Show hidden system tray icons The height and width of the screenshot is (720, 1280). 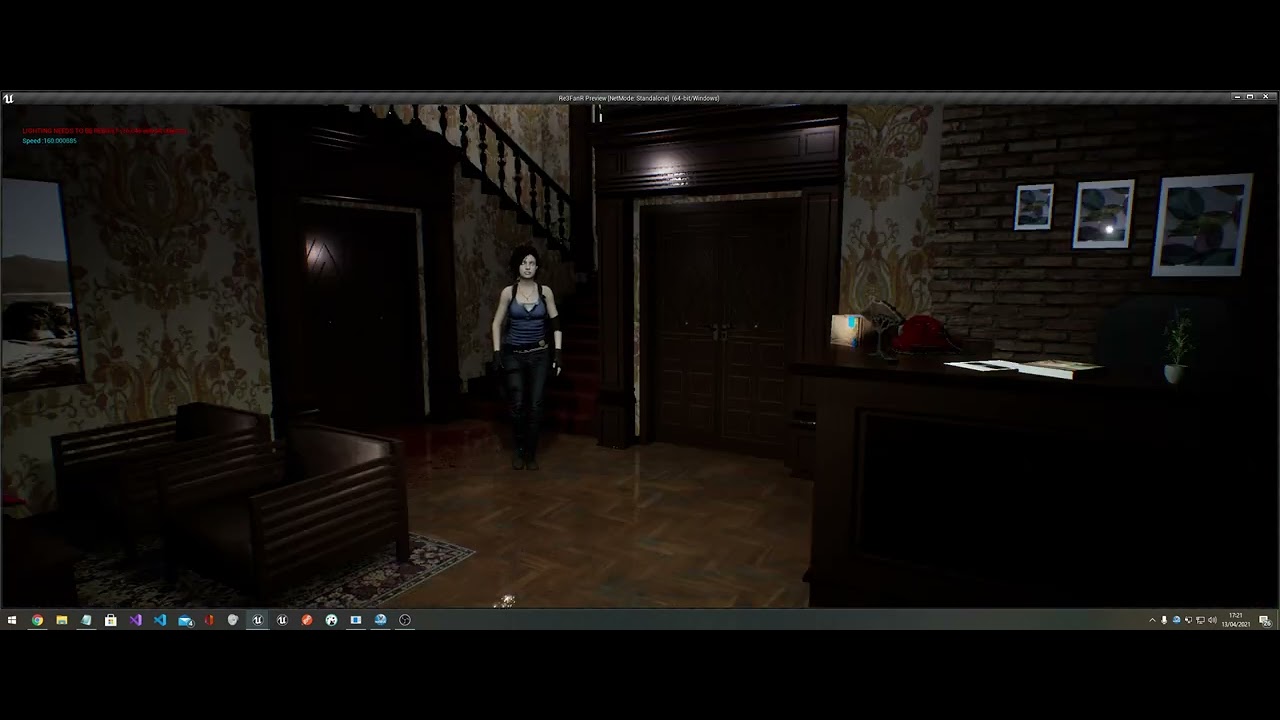[x=1152, y=620]
